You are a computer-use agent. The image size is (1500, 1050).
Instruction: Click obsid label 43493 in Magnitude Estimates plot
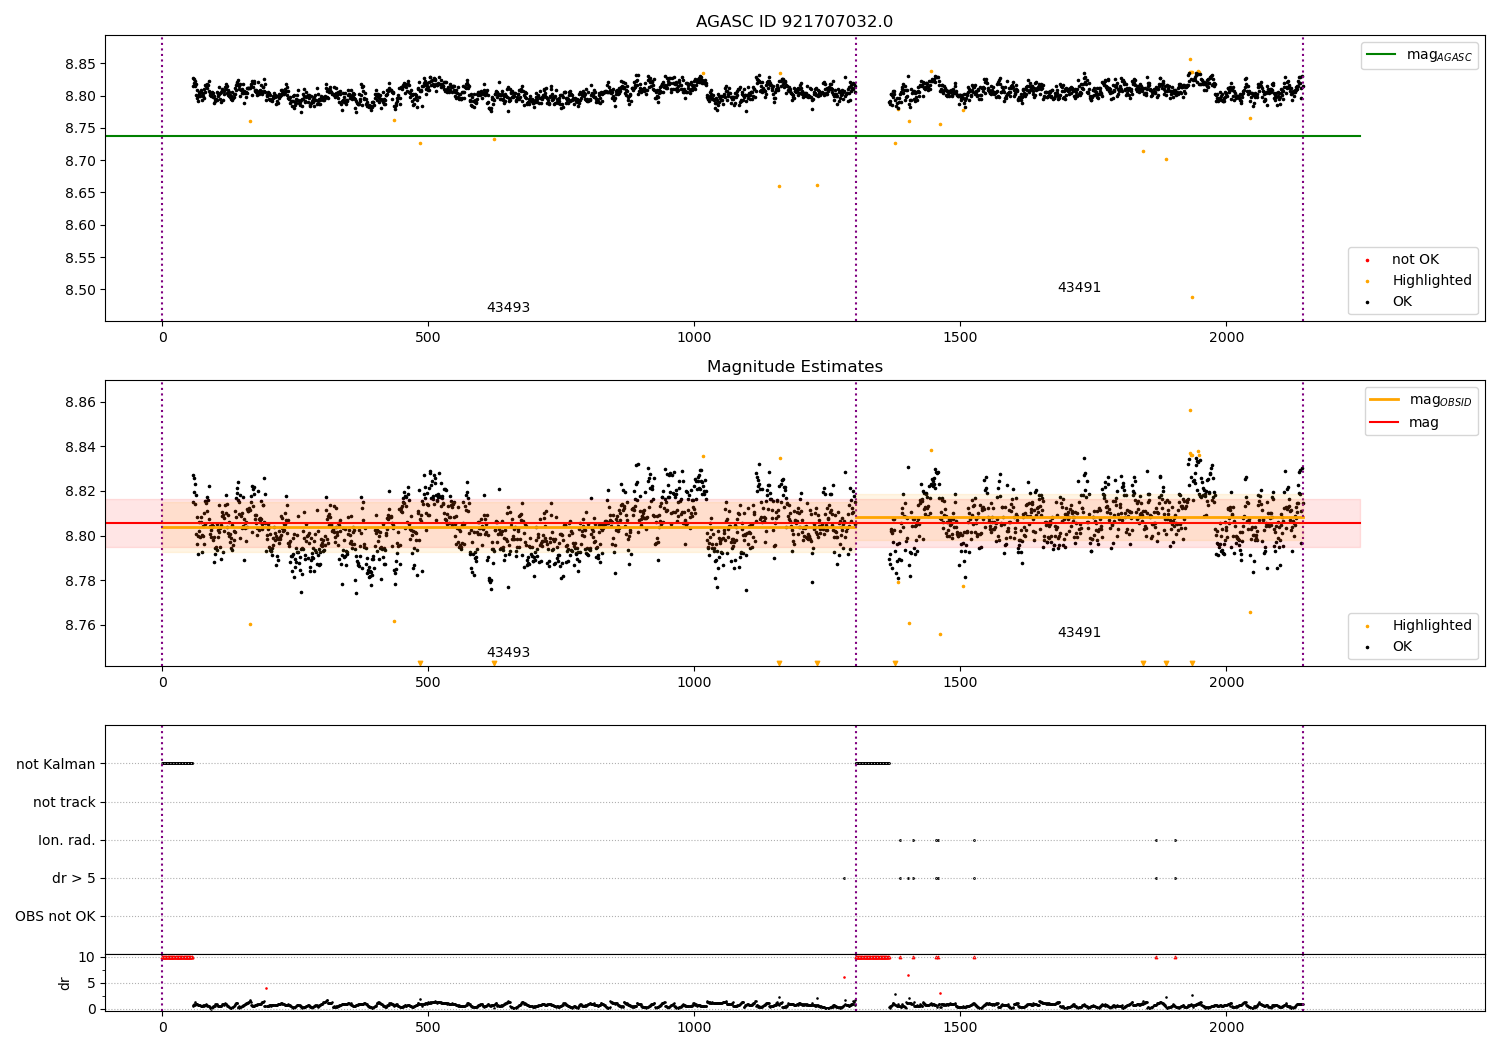[x=508, y=653]
